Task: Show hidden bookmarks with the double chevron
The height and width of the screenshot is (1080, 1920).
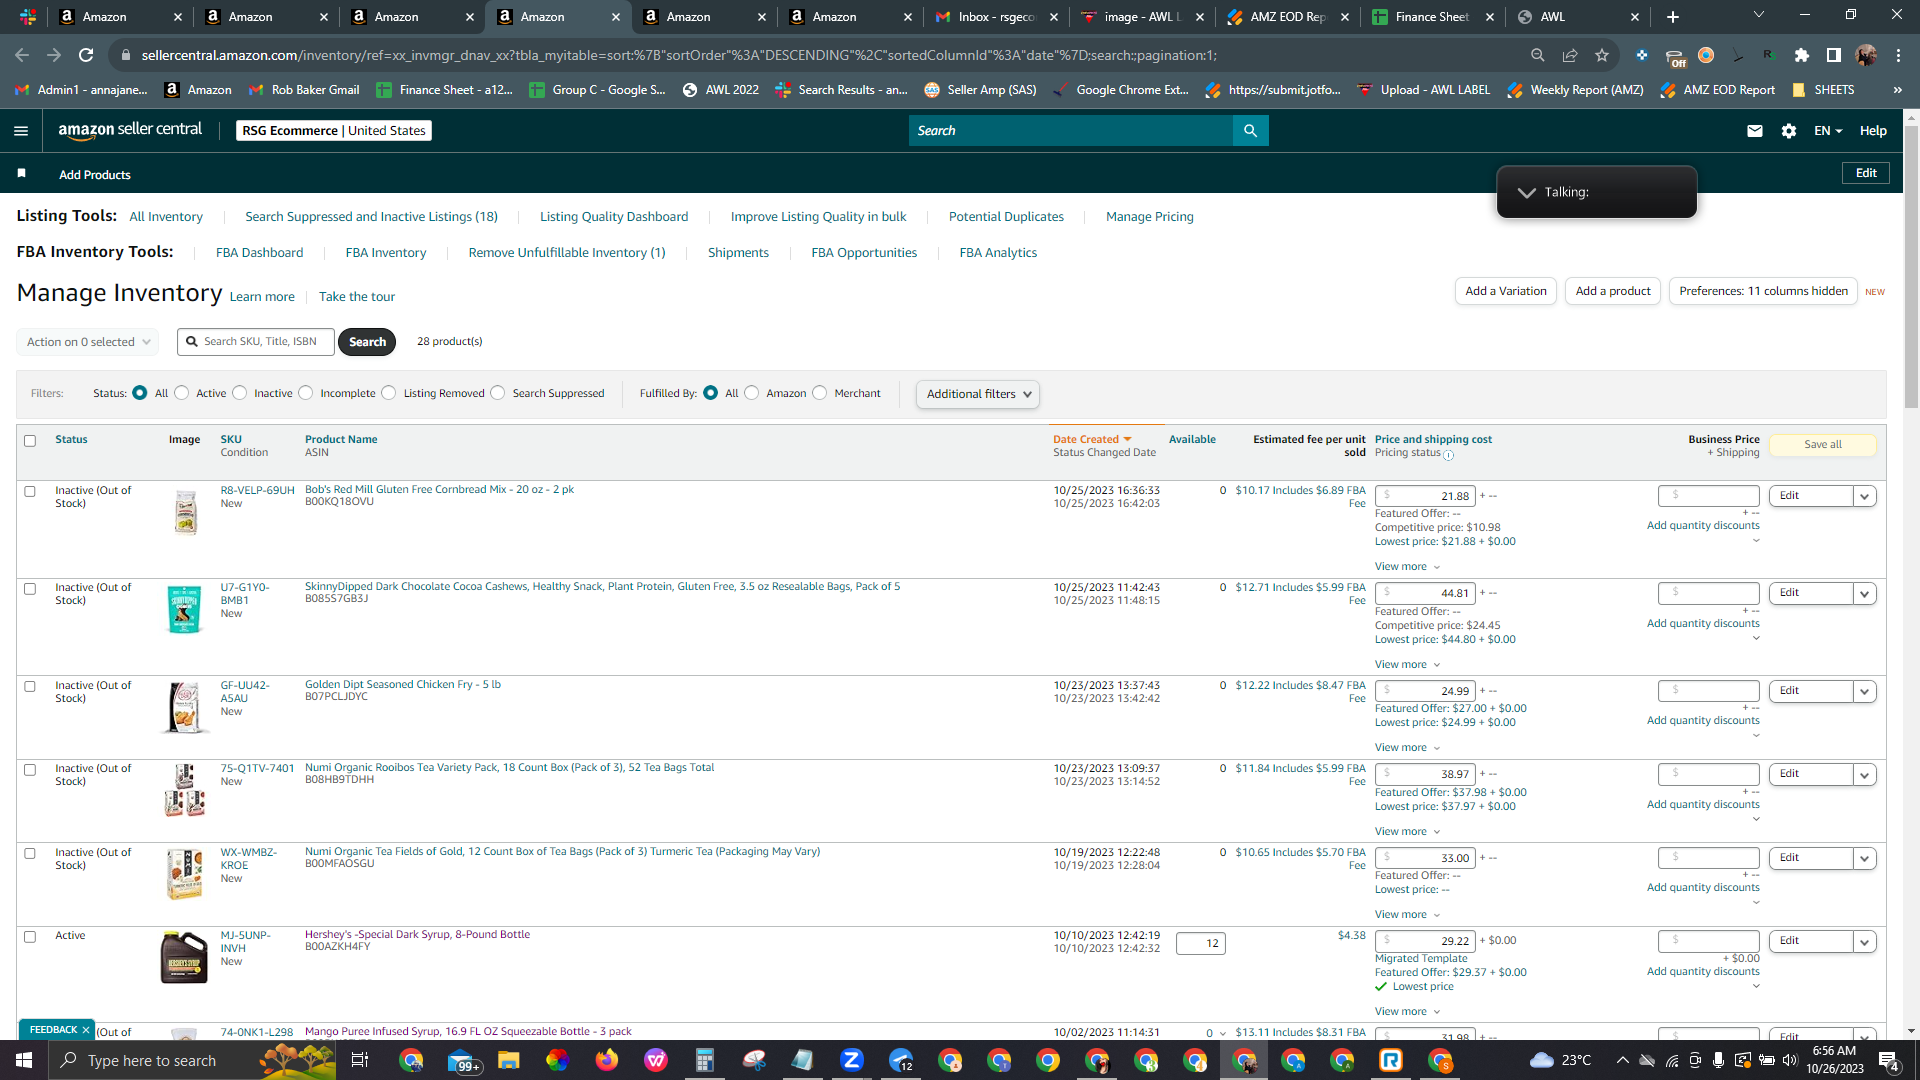Action: click(1897, 90)
